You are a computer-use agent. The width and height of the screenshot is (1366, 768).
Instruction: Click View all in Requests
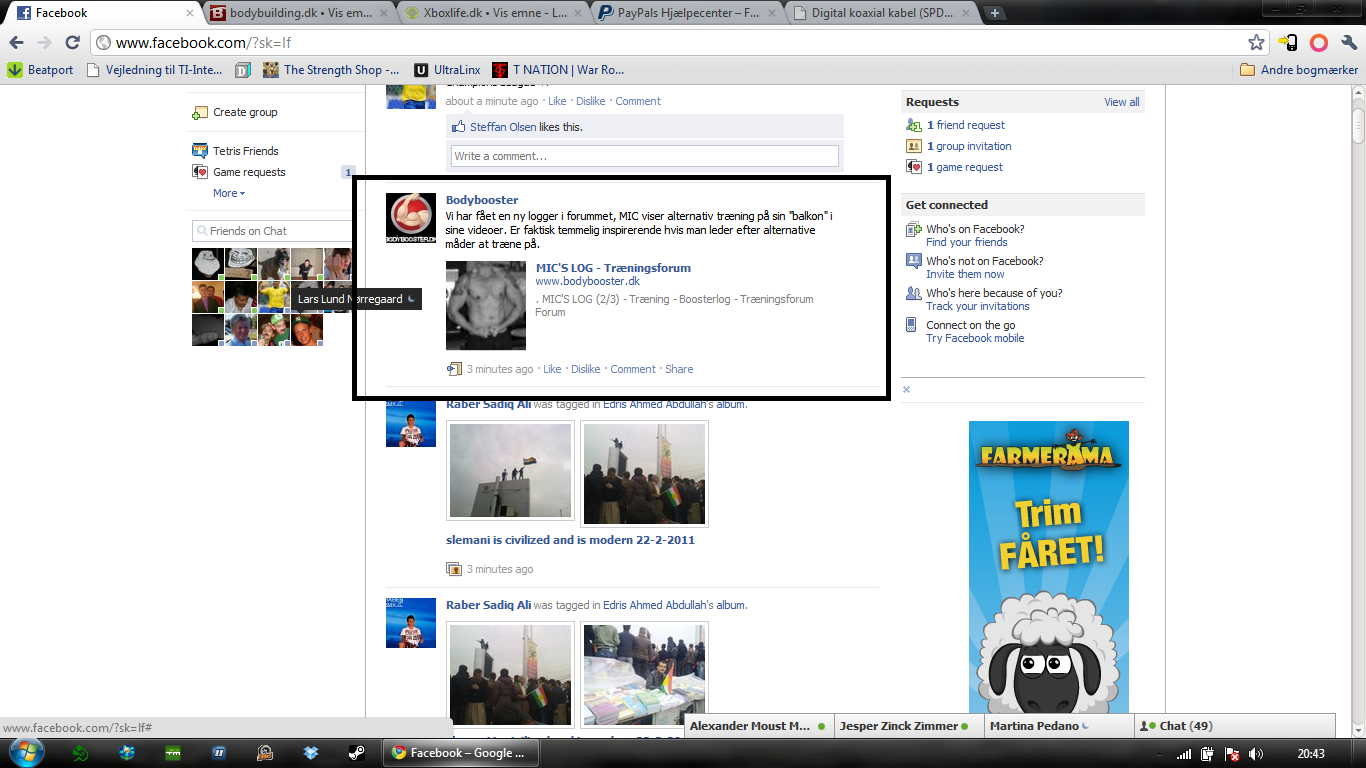click(1121, 102)
